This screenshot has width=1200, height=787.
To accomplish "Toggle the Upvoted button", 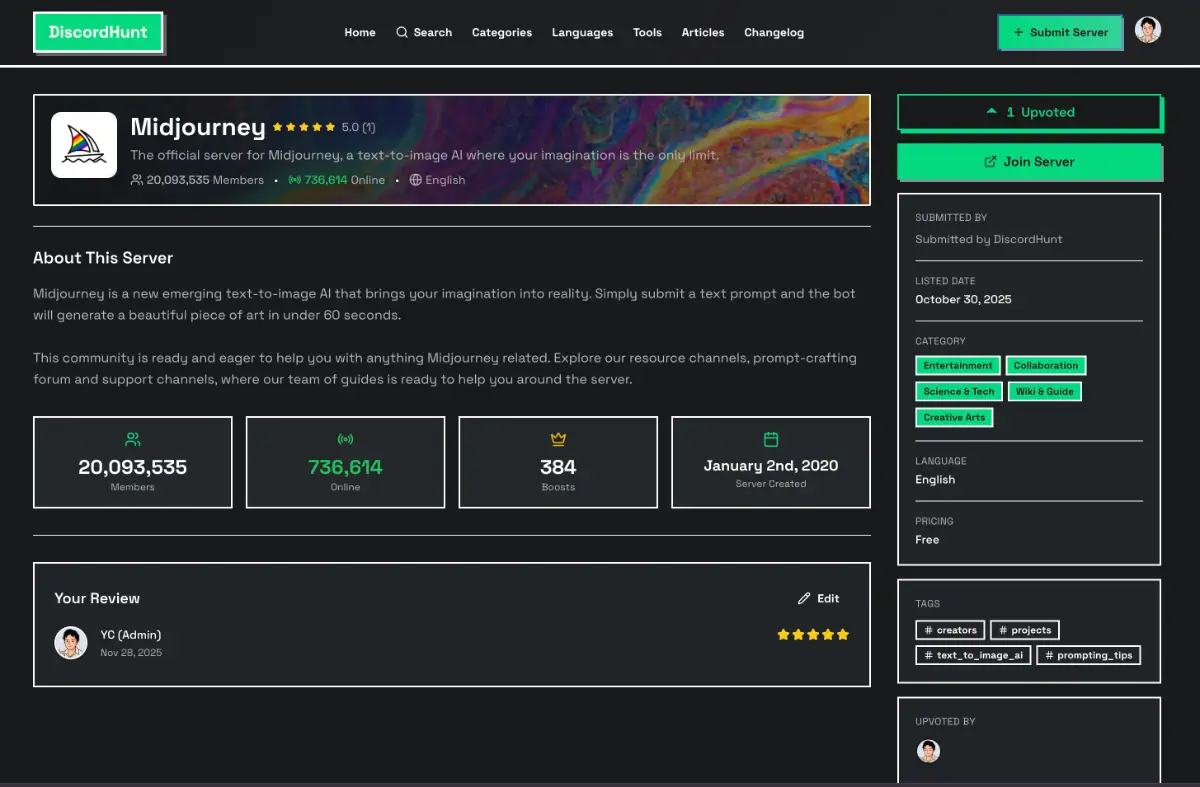I will click(x=1029, y=112).
